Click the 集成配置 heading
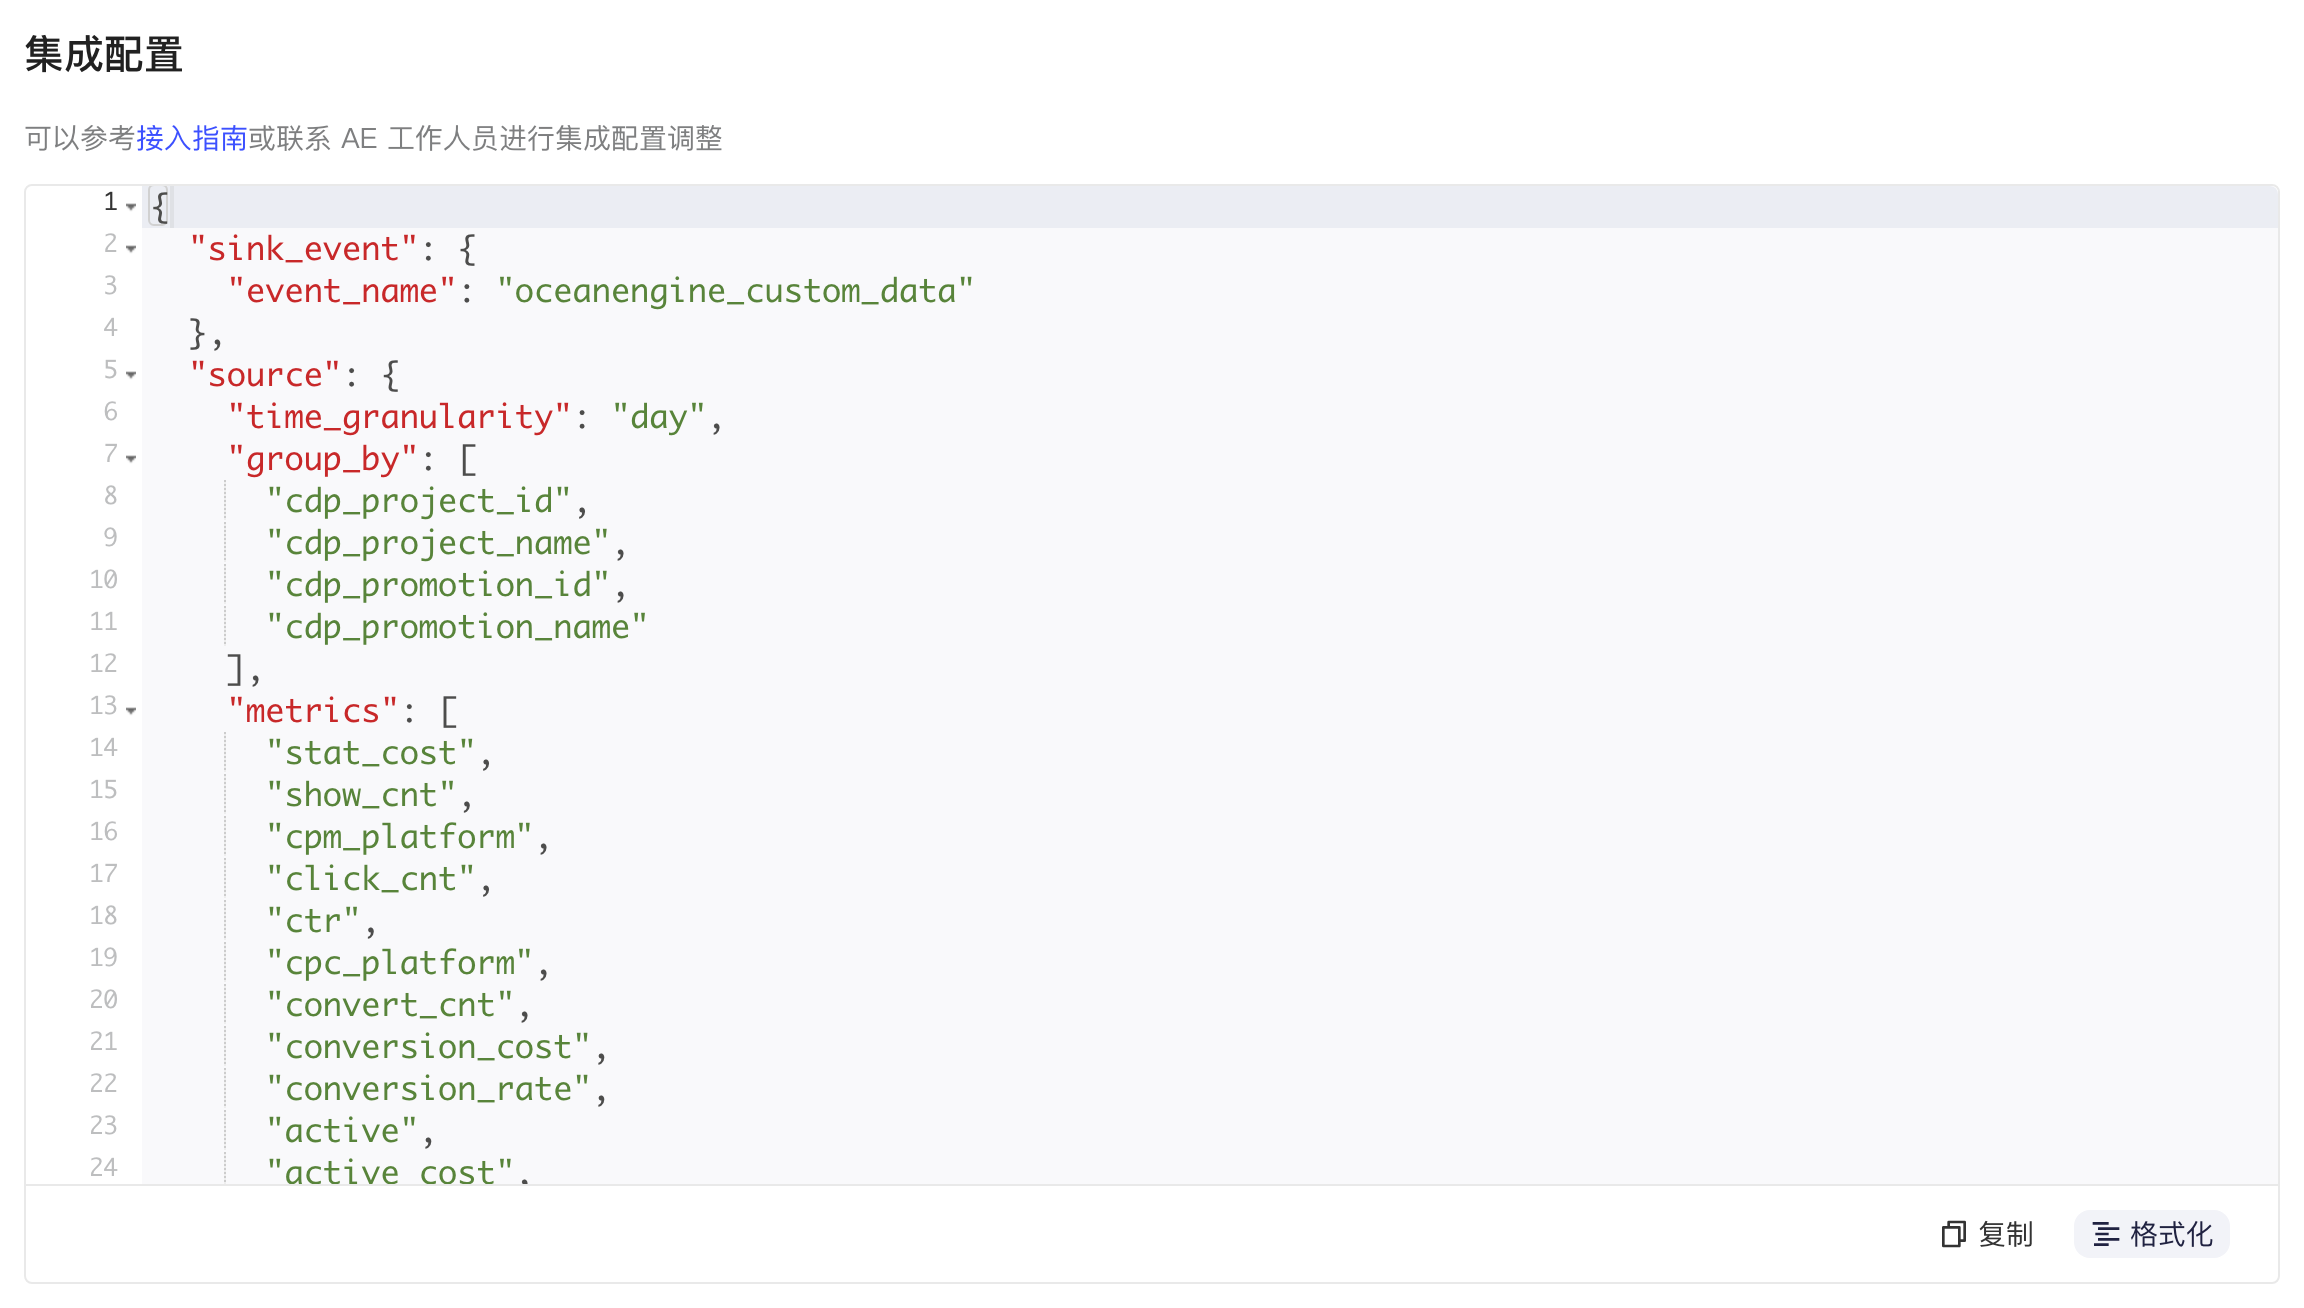Screen dimensions: 2304x1308 (104, 54)
